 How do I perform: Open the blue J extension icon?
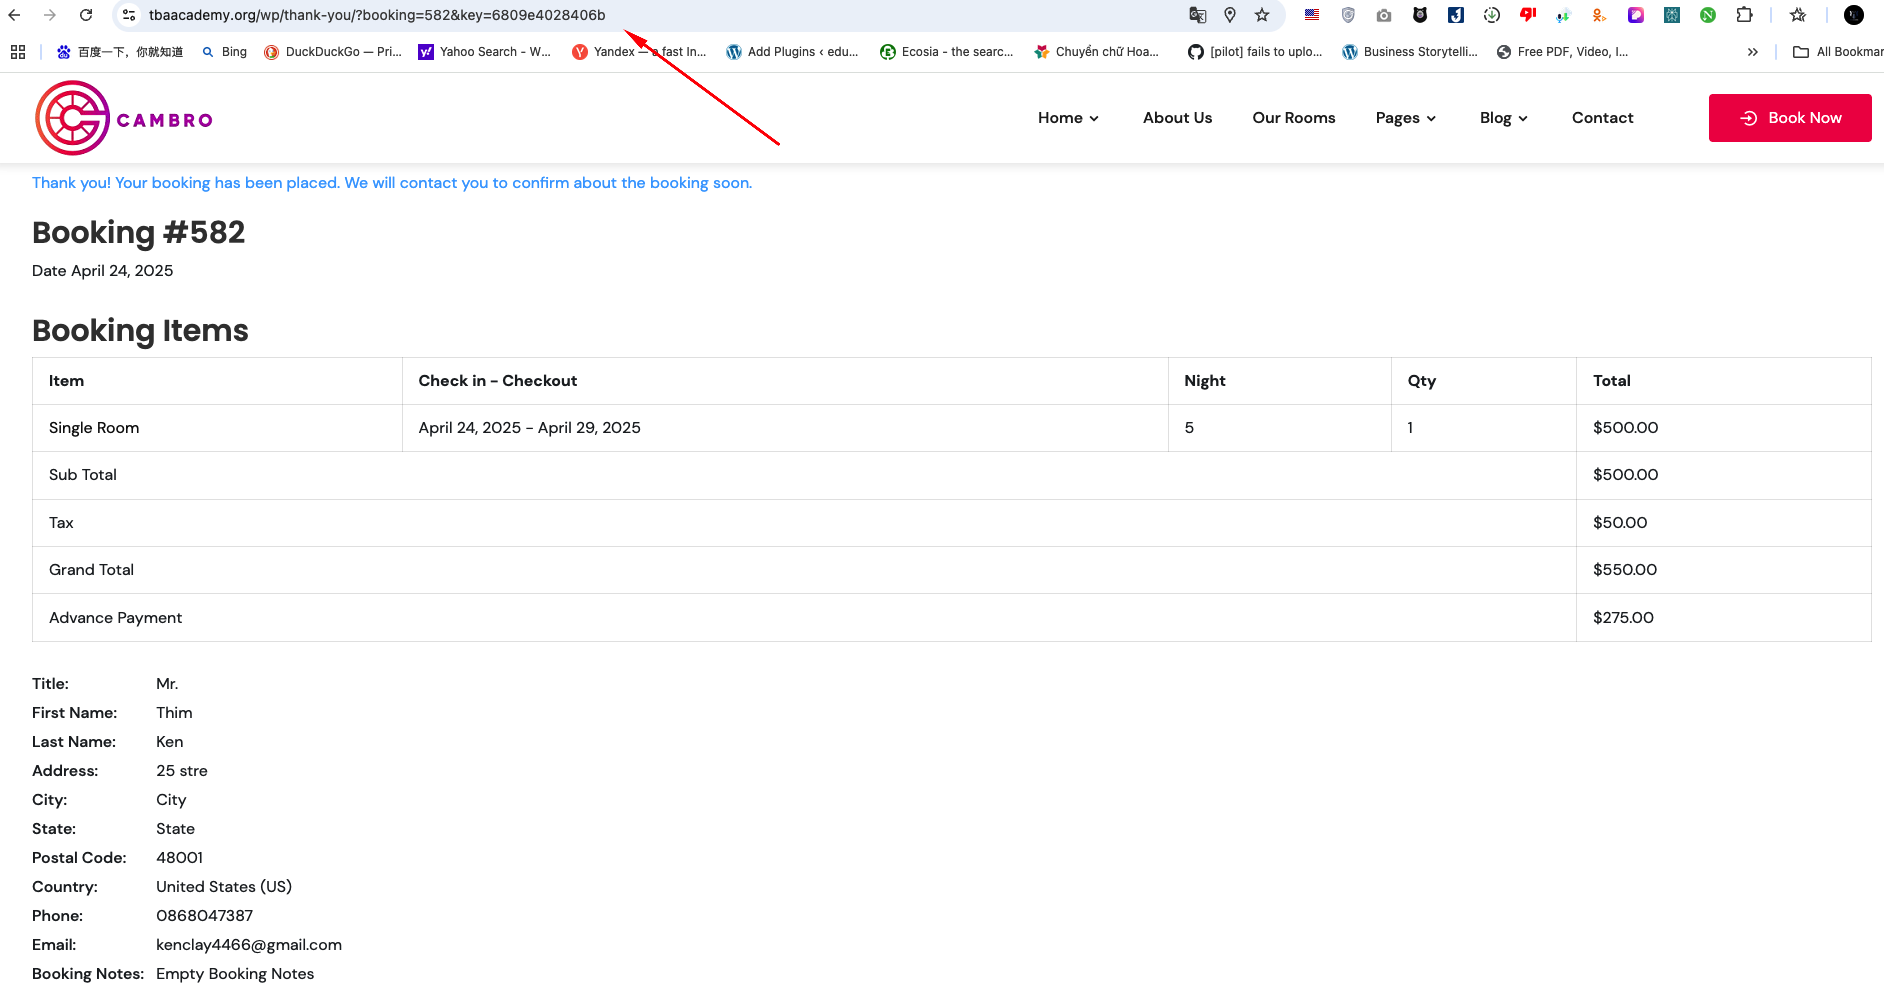click(x=1456, y=15)
